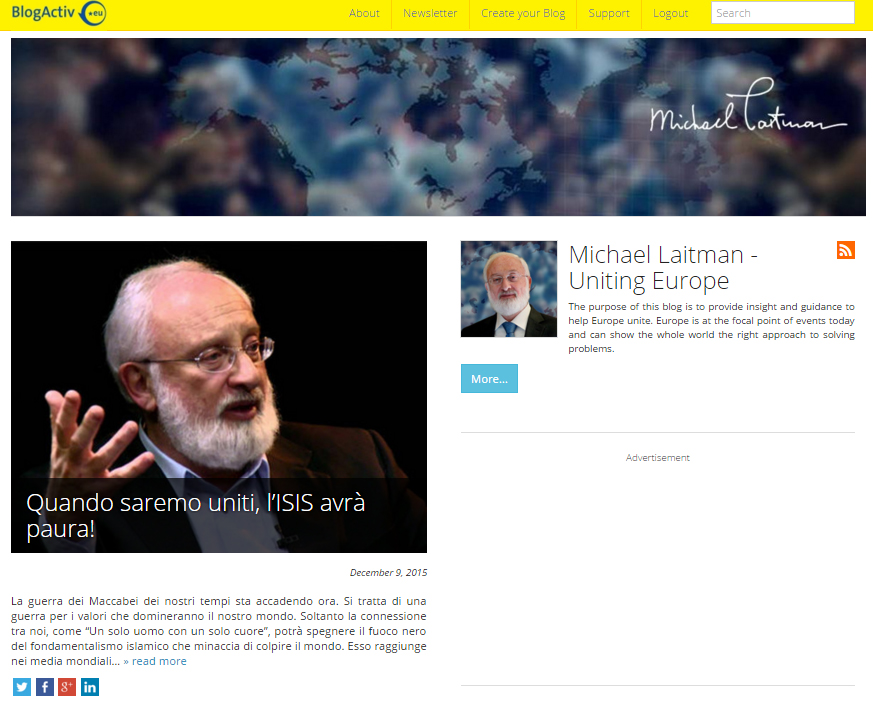Image resolution: width=873 pixels, height=705 pixels.
Task: Share the post on LinkedIn
Action: click(90, 687)
